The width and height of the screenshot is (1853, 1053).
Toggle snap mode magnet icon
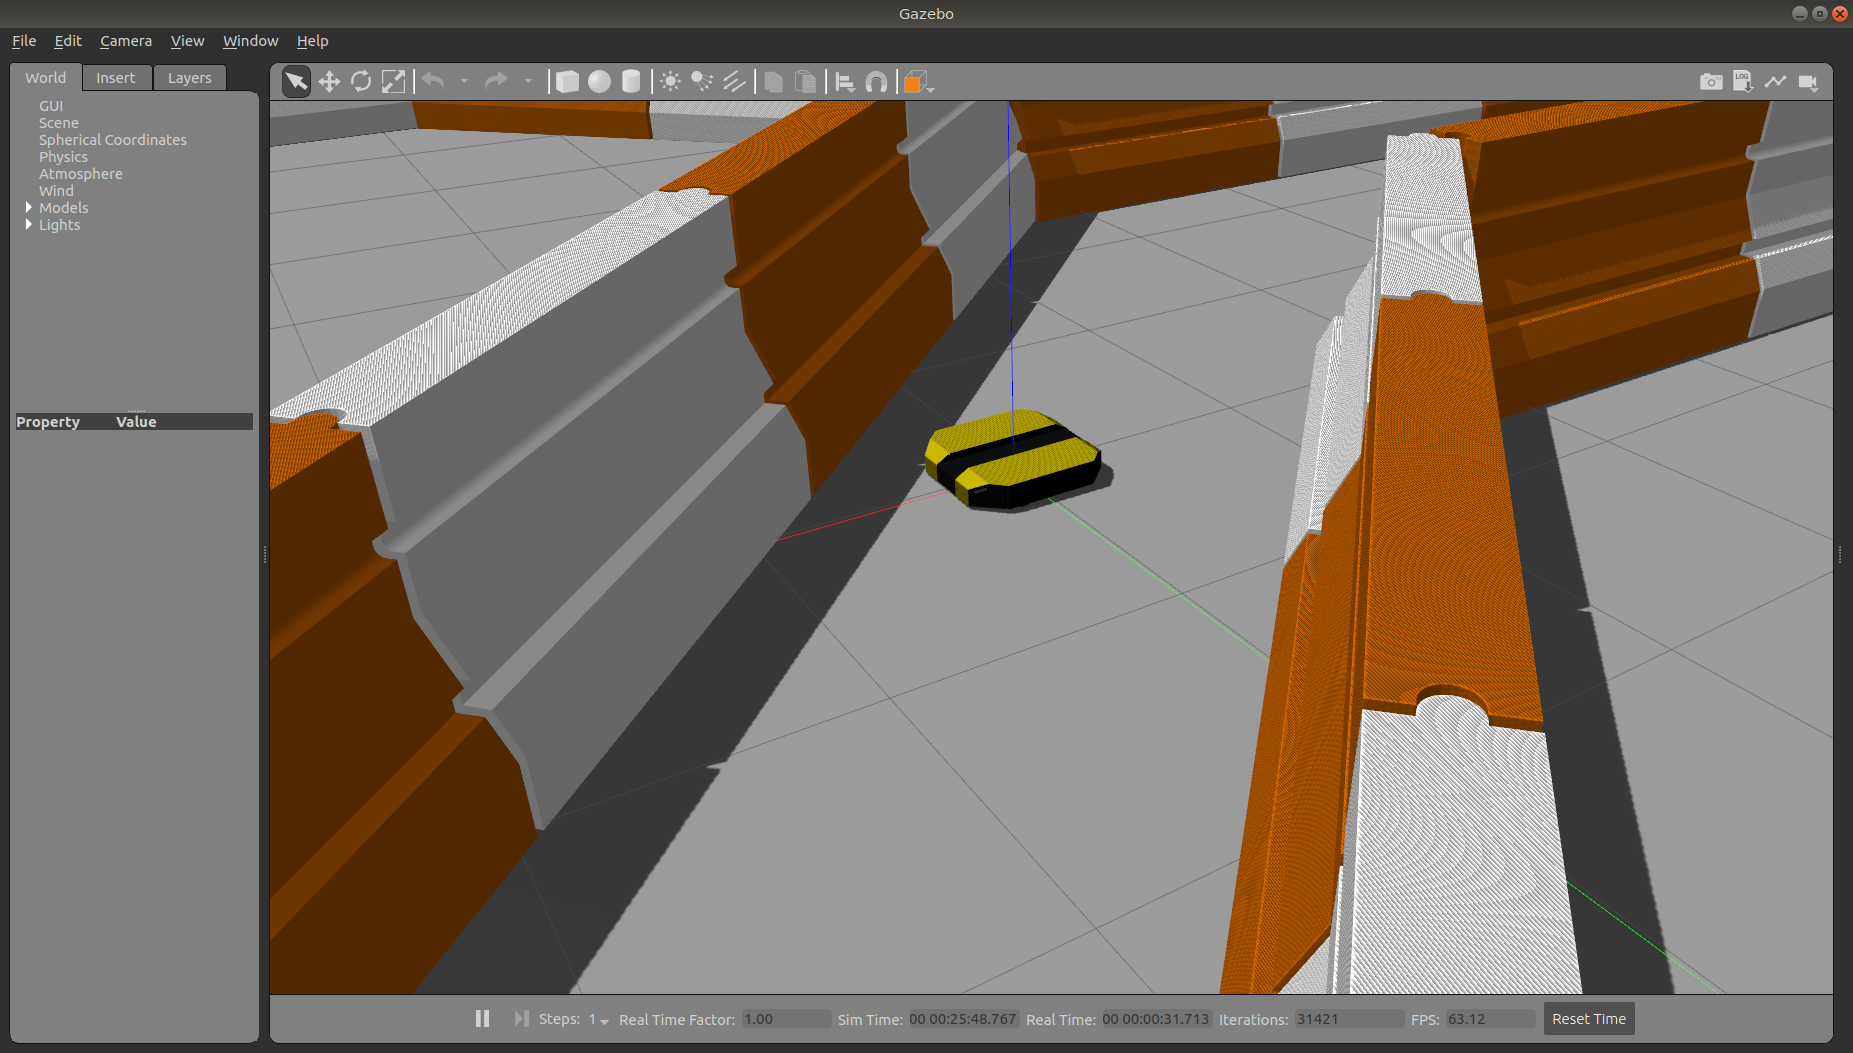(876, 82)
